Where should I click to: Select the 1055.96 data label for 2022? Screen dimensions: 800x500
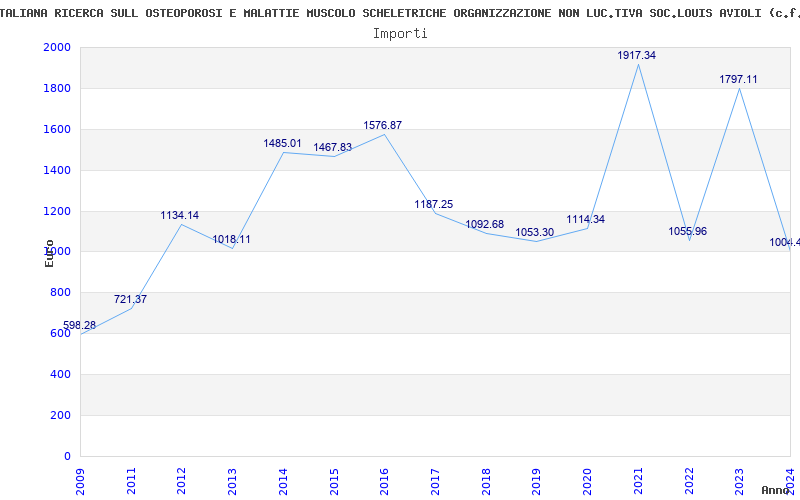click(688, 232)
